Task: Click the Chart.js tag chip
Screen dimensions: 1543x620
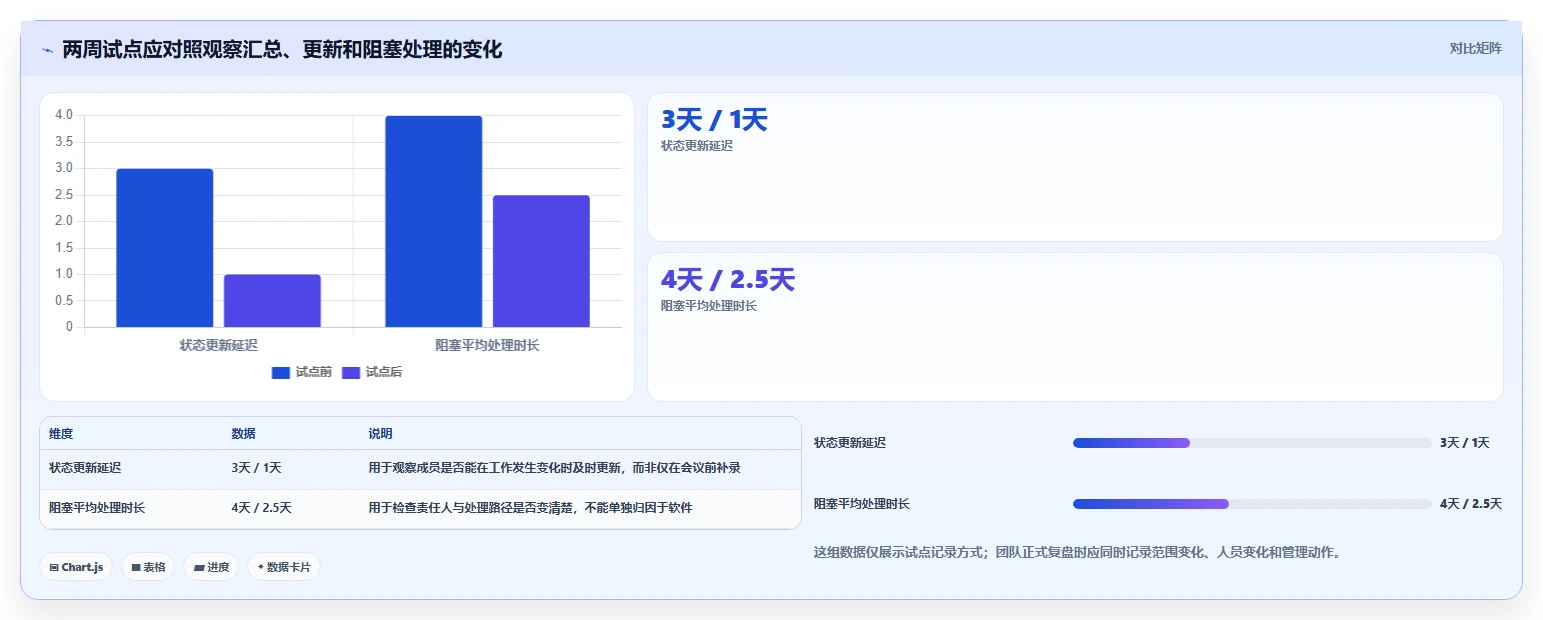Action: coord(76,567)
